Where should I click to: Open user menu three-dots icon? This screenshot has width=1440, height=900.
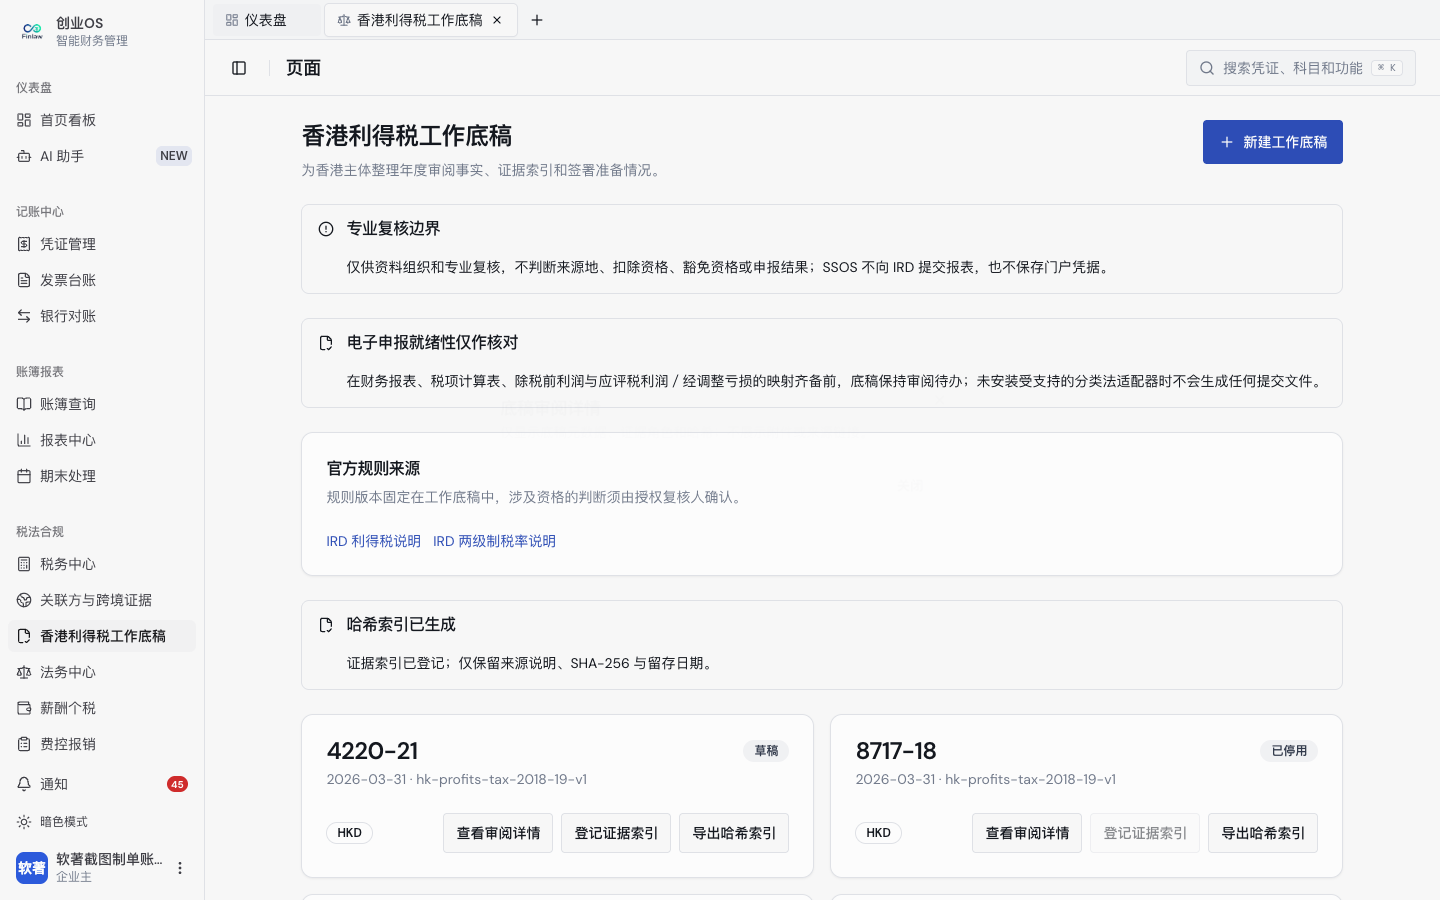click(180, 868)
